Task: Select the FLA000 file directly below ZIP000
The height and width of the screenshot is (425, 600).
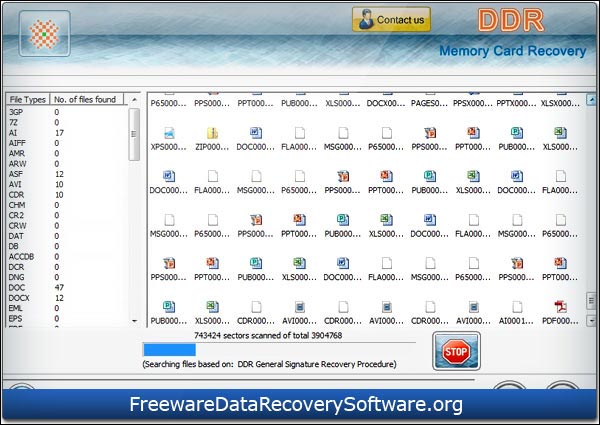Action: tap(212, 176)
